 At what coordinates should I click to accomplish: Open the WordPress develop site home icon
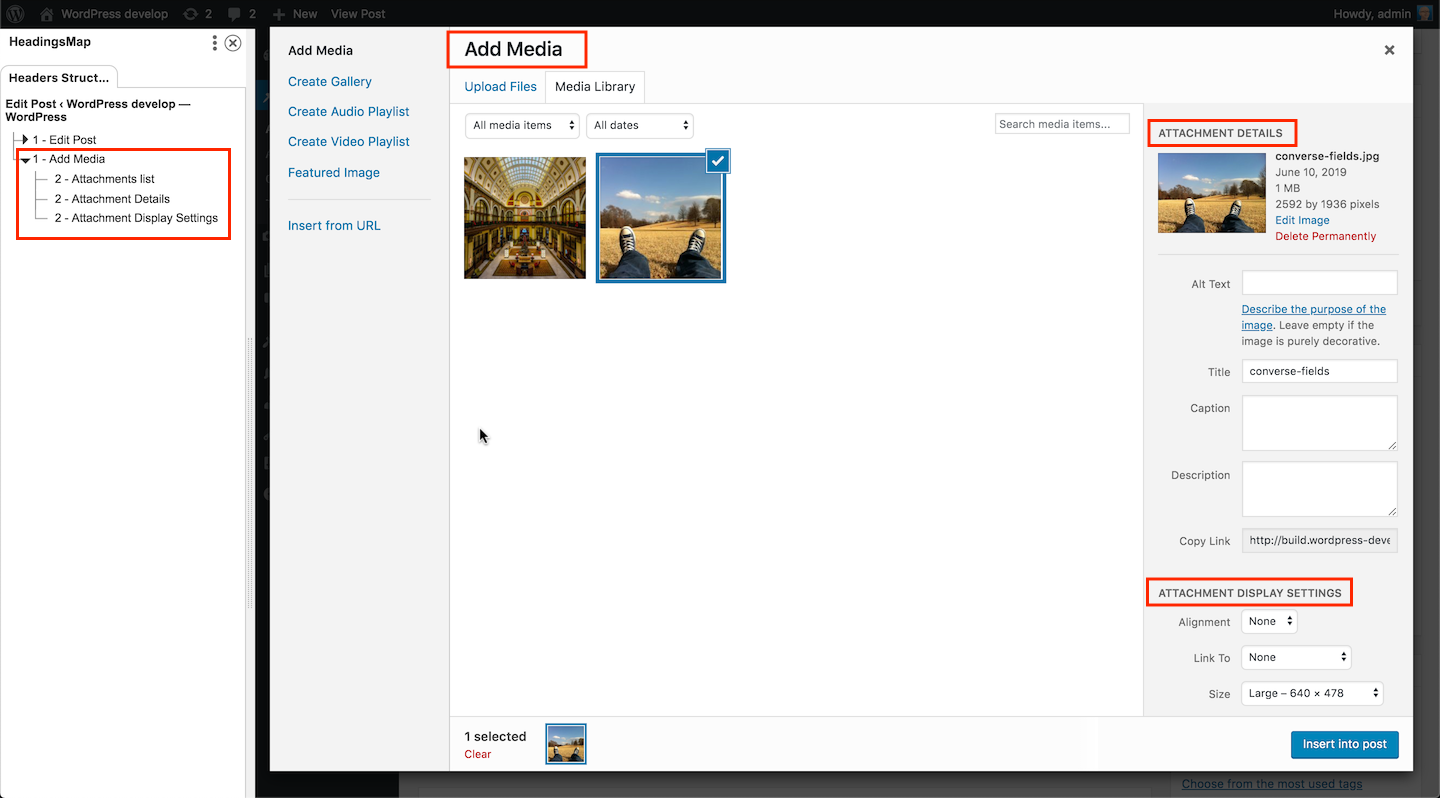tap(46, 14)
